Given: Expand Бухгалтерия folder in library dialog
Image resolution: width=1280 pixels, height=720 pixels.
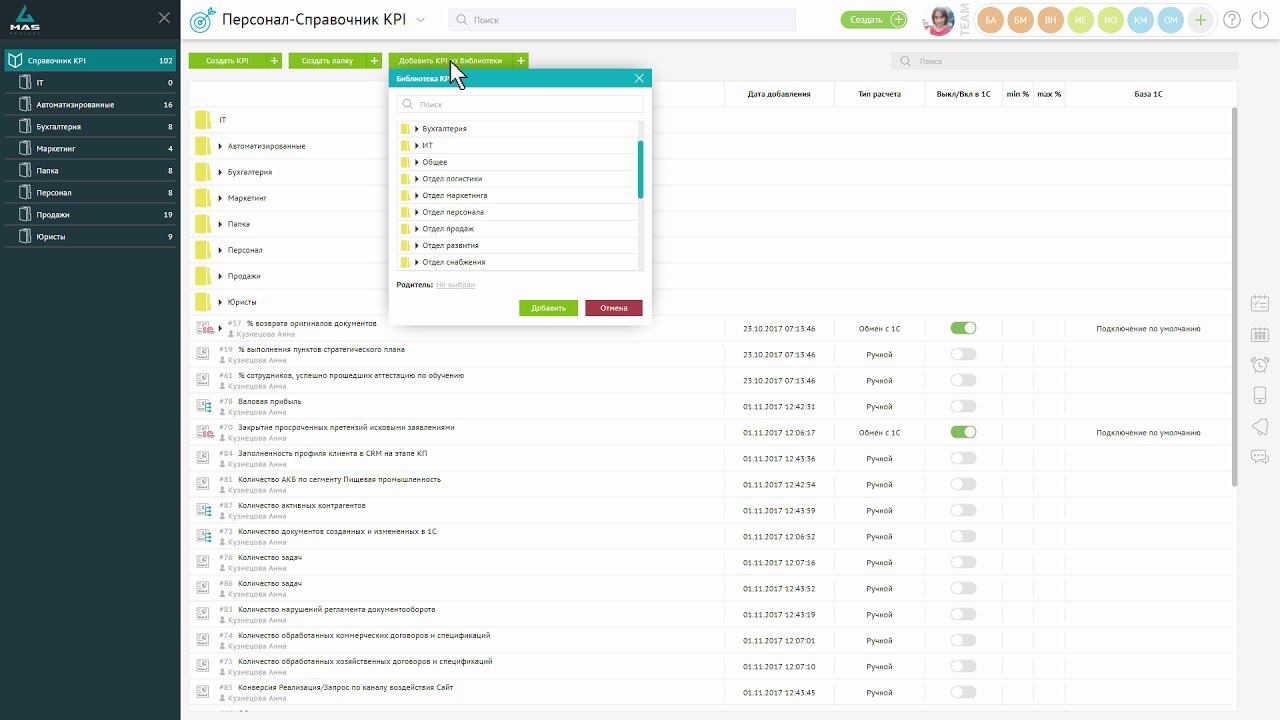Looking at the screenshot, I should coord(417,129).
